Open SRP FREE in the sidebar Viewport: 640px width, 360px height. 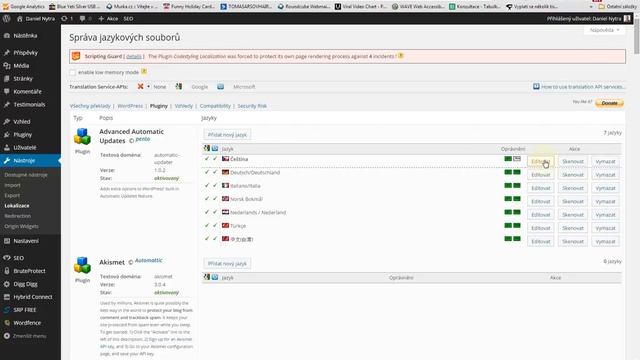coord(24,310)
